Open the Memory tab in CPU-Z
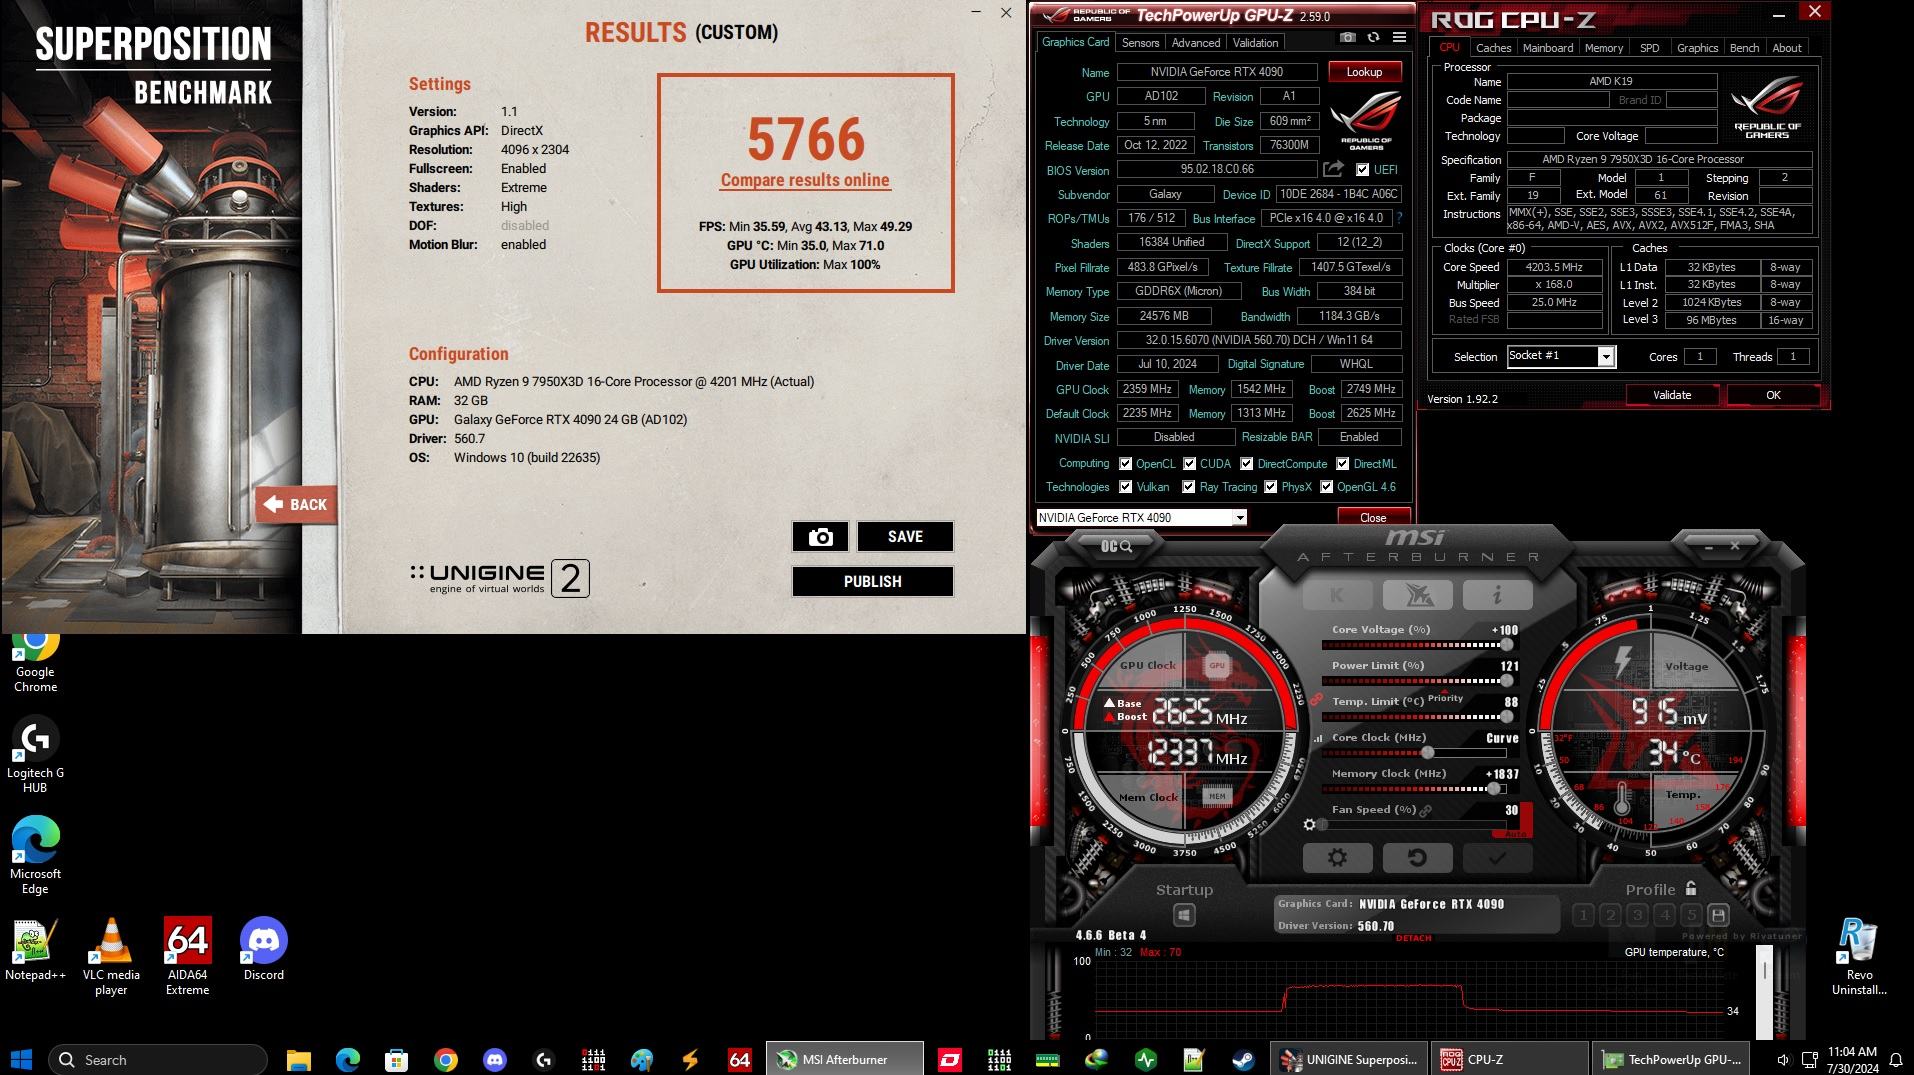The height and width of the screenshot is (1075, 1914). click(x=1604, y=48)
